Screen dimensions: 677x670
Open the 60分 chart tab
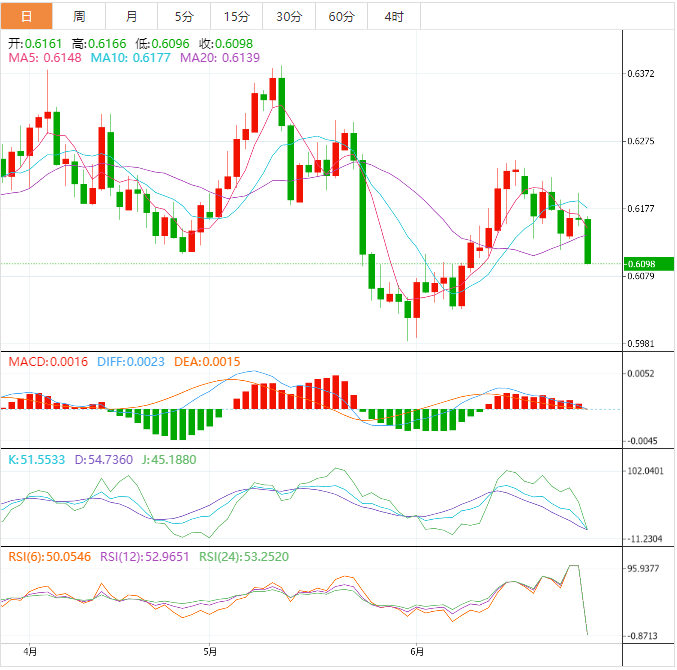pos(341,16)
